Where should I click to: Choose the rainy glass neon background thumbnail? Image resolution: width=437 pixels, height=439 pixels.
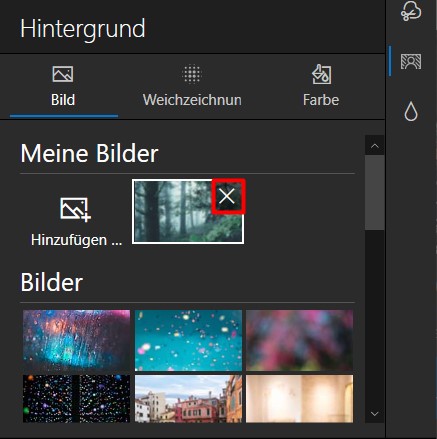(x=76, y=340)
